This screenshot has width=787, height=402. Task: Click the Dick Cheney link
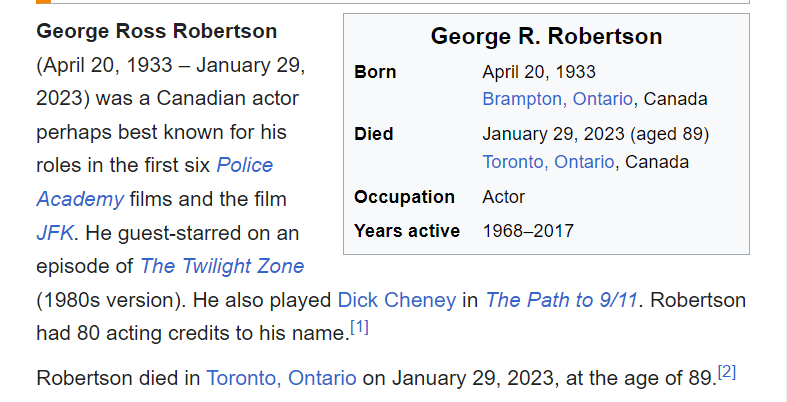pyautogui.click(x=398, y=300)
